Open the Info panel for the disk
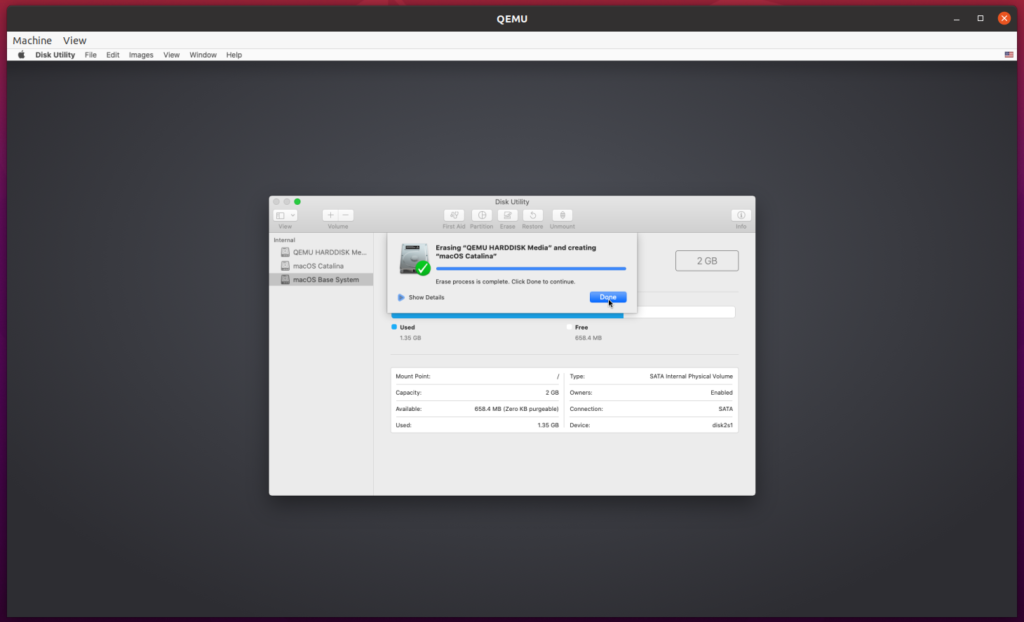 click(741, 216)
